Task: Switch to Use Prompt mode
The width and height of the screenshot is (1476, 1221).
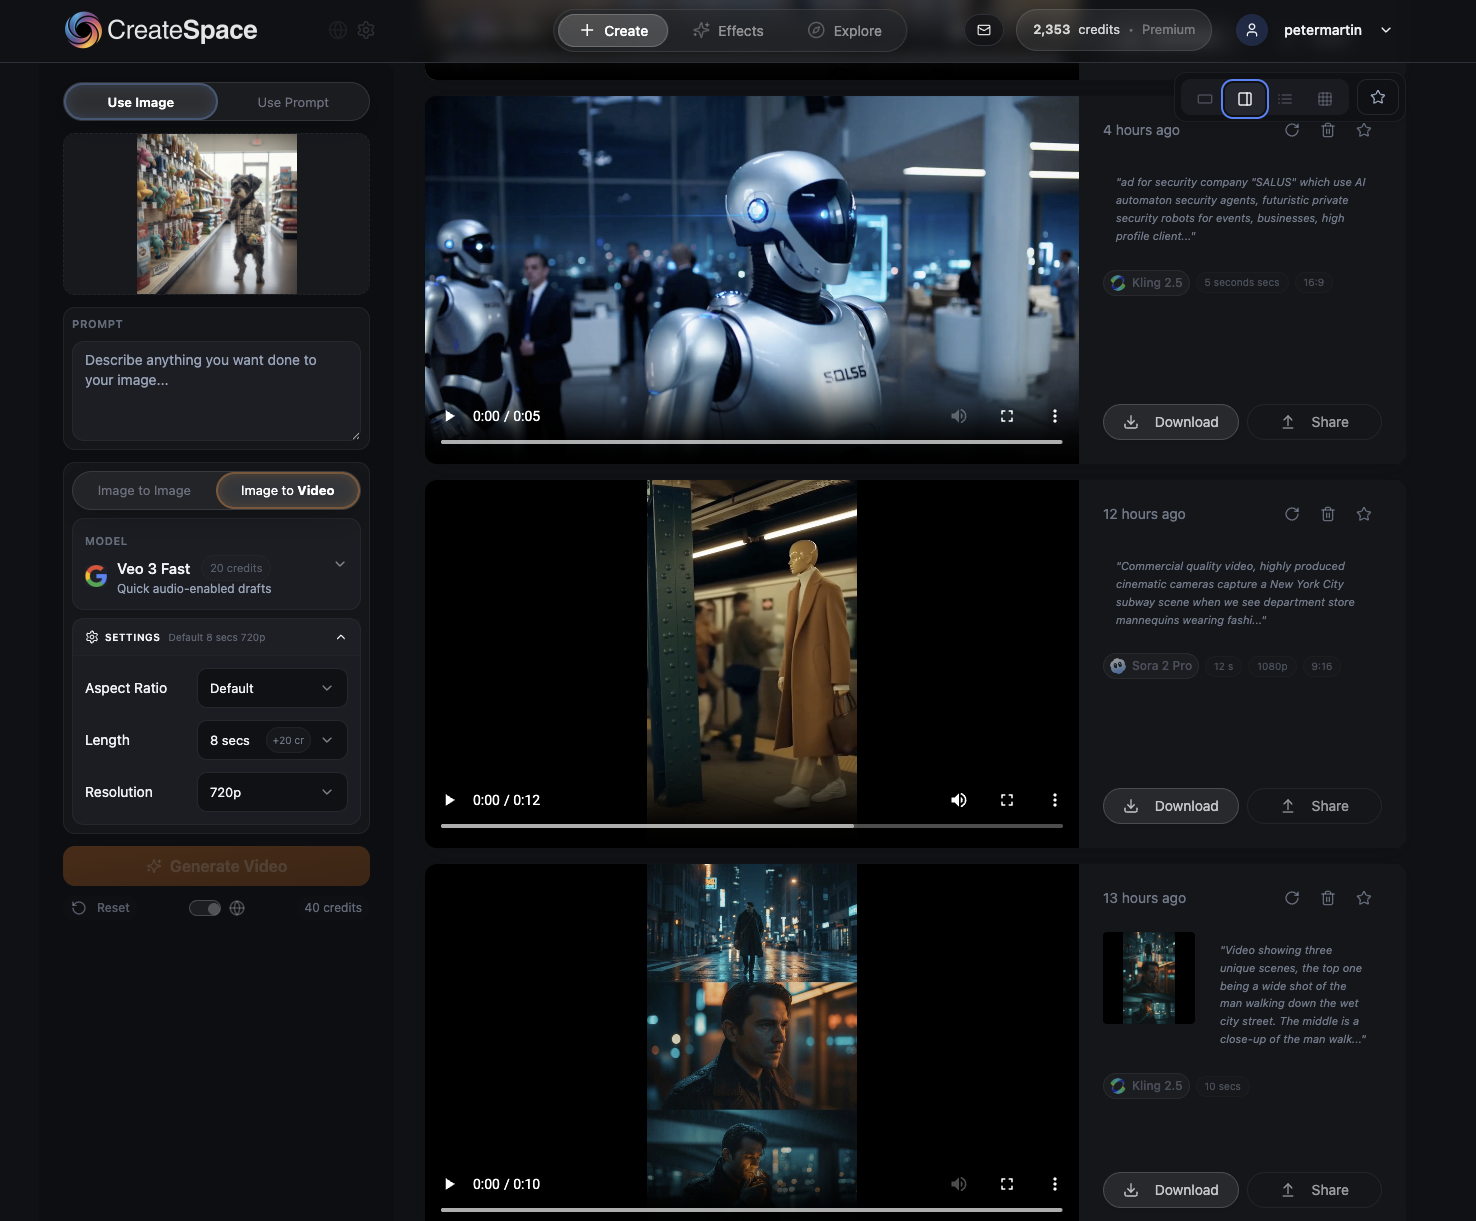Action: point(293,102)
